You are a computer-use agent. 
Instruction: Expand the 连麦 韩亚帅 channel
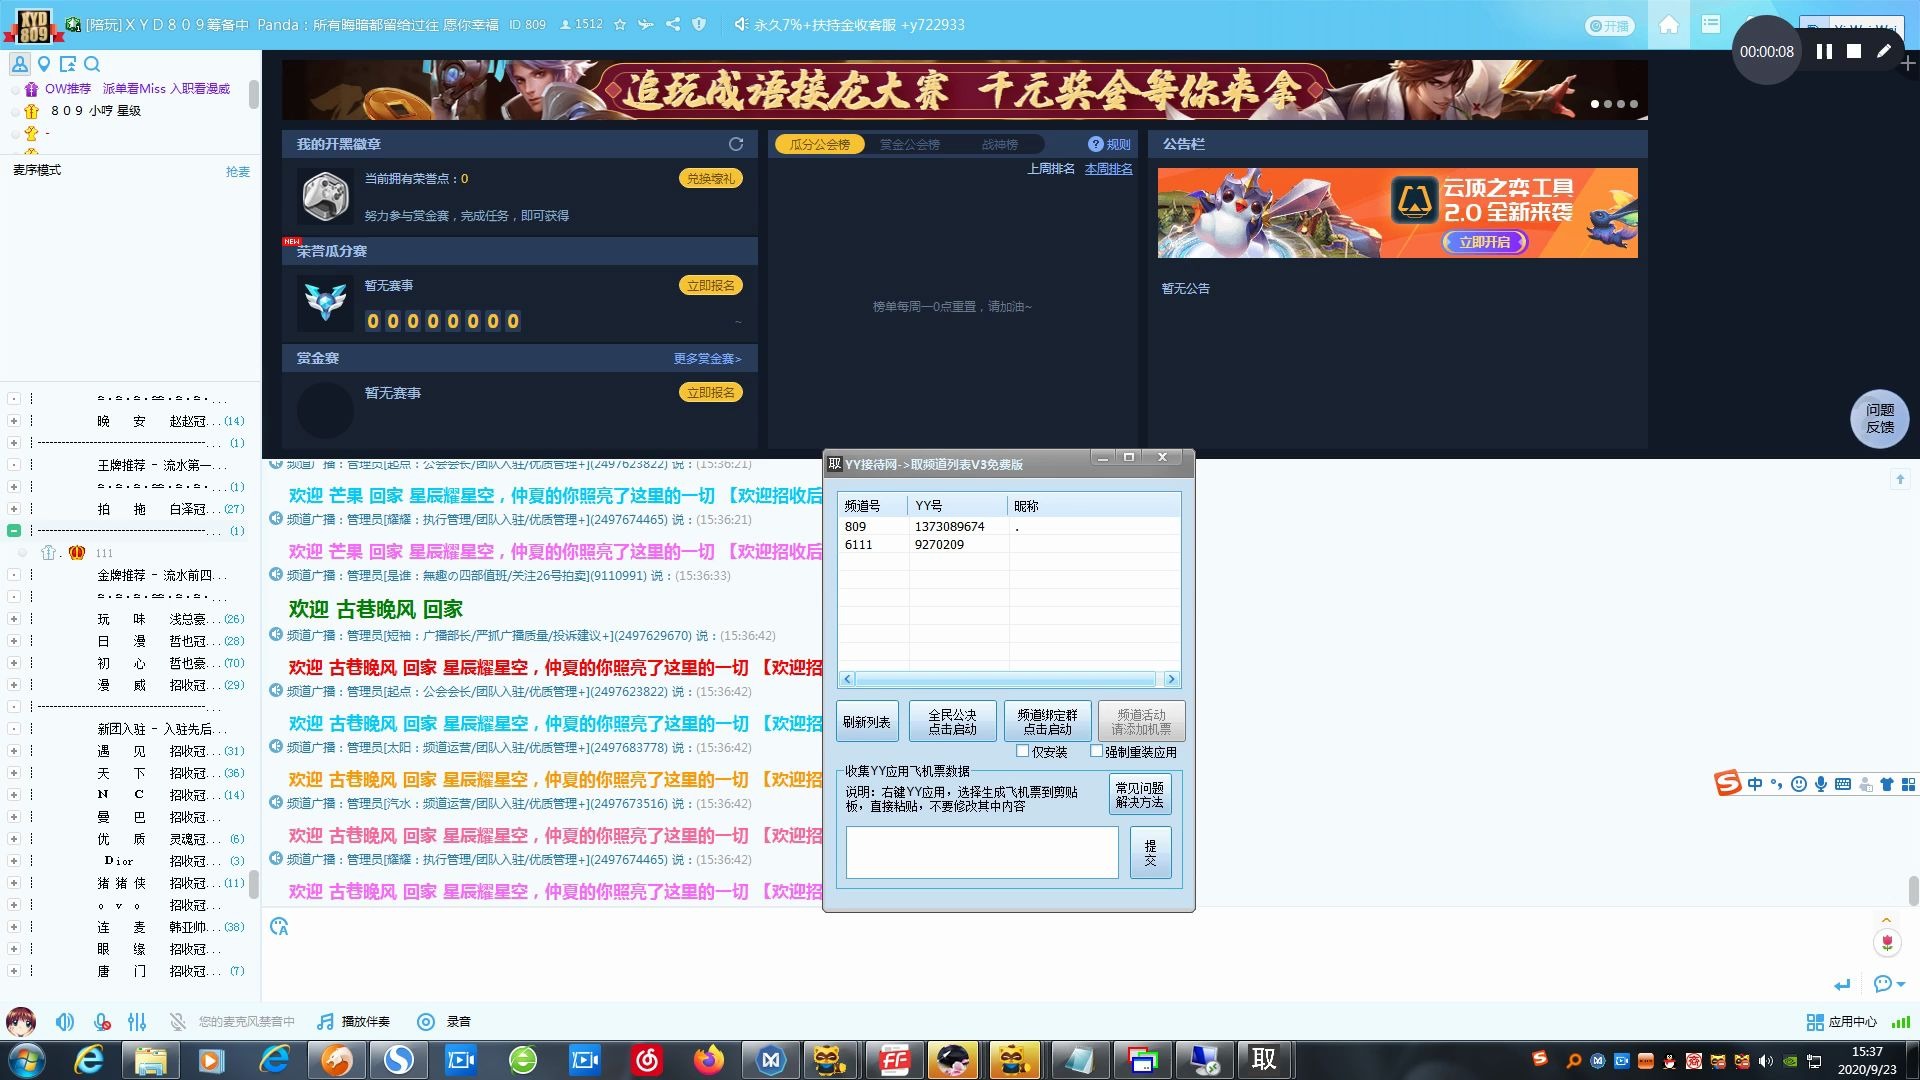[14, 927]
